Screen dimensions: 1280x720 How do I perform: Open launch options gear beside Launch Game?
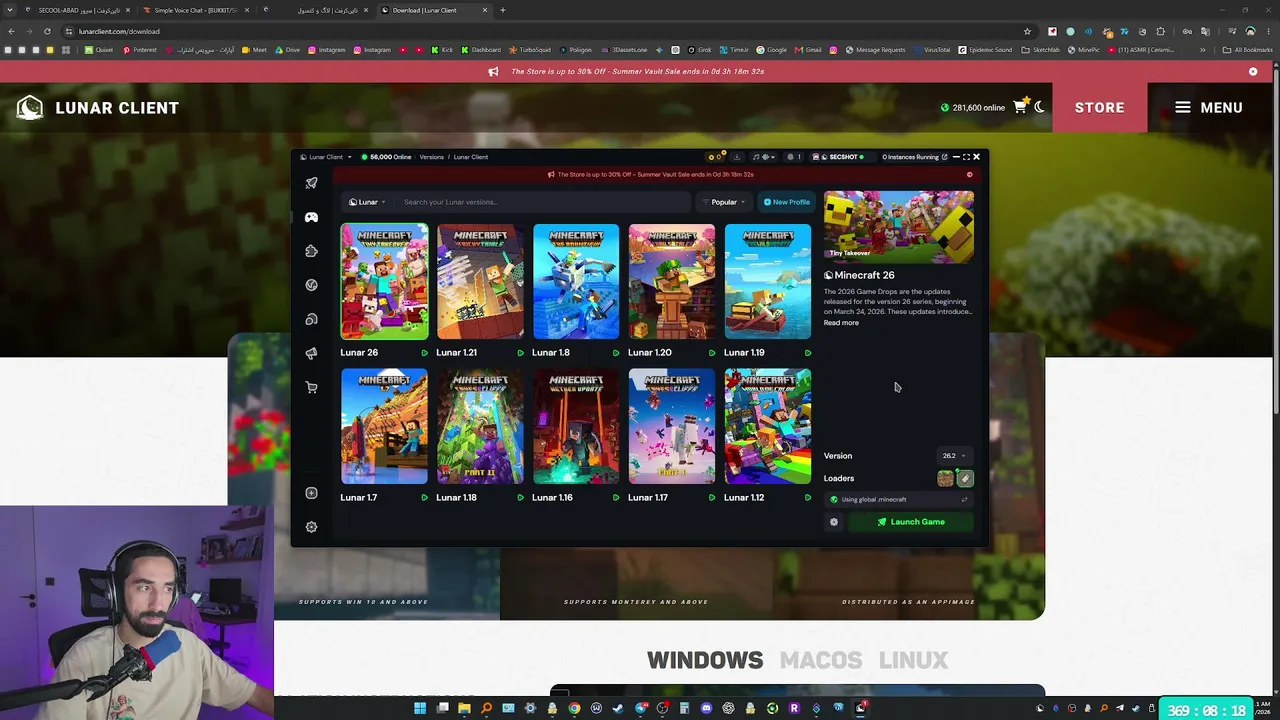834,522
